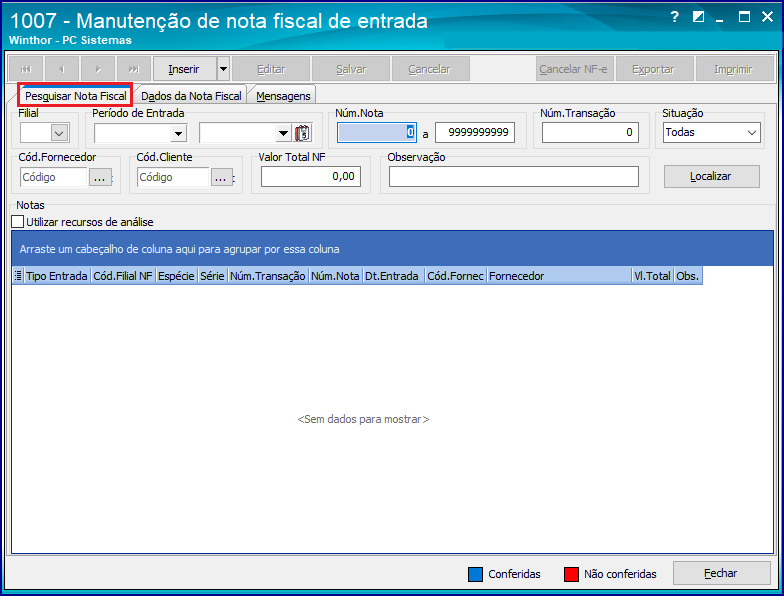Go to next record arrow icon

[98, 69]
